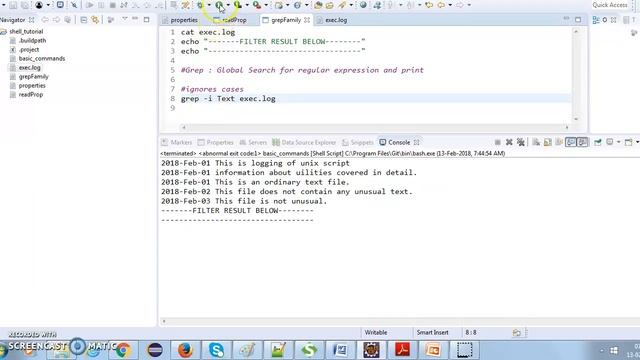Close the Console view tab

[x=416, y=142]
